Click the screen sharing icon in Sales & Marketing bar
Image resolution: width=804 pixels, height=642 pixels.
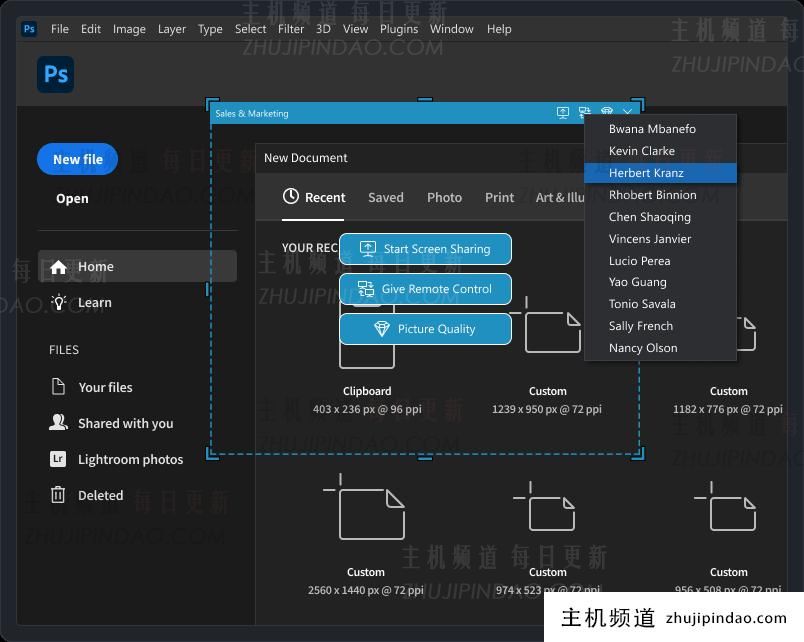pos(562,112)
